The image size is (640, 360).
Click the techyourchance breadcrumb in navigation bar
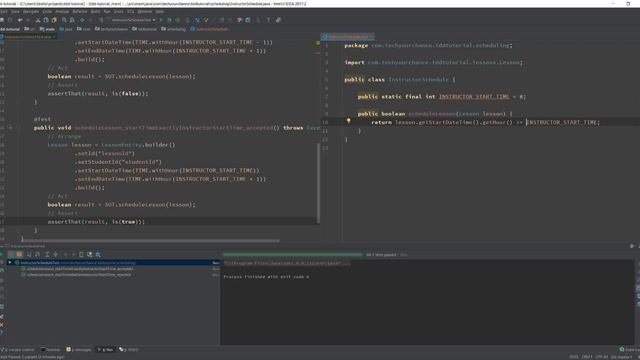111,29
